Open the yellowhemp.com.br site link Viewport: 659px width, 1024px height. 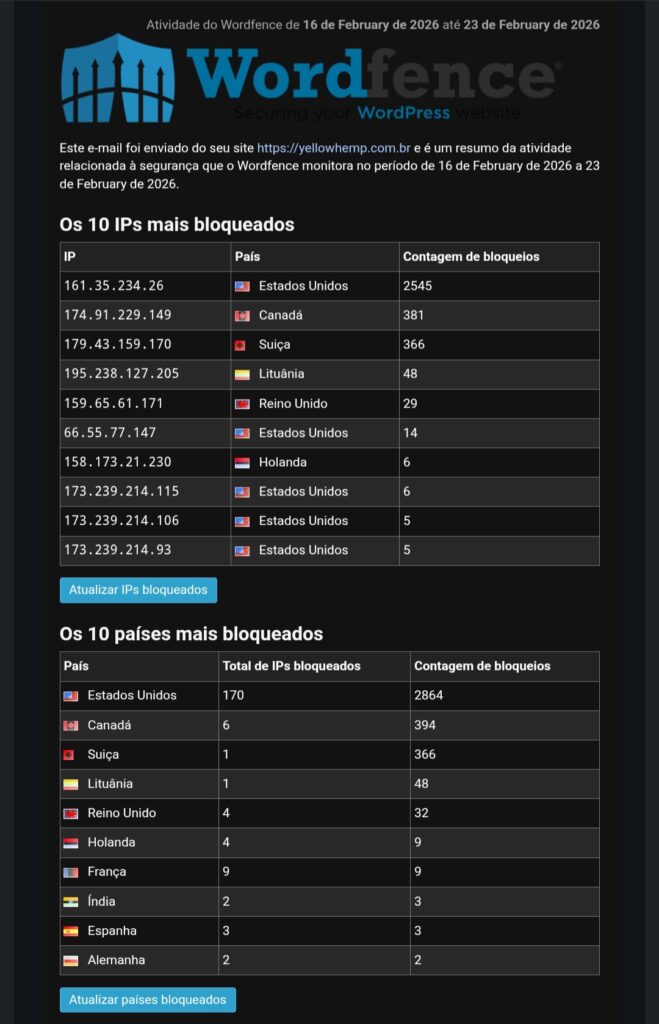coord(333,148)
